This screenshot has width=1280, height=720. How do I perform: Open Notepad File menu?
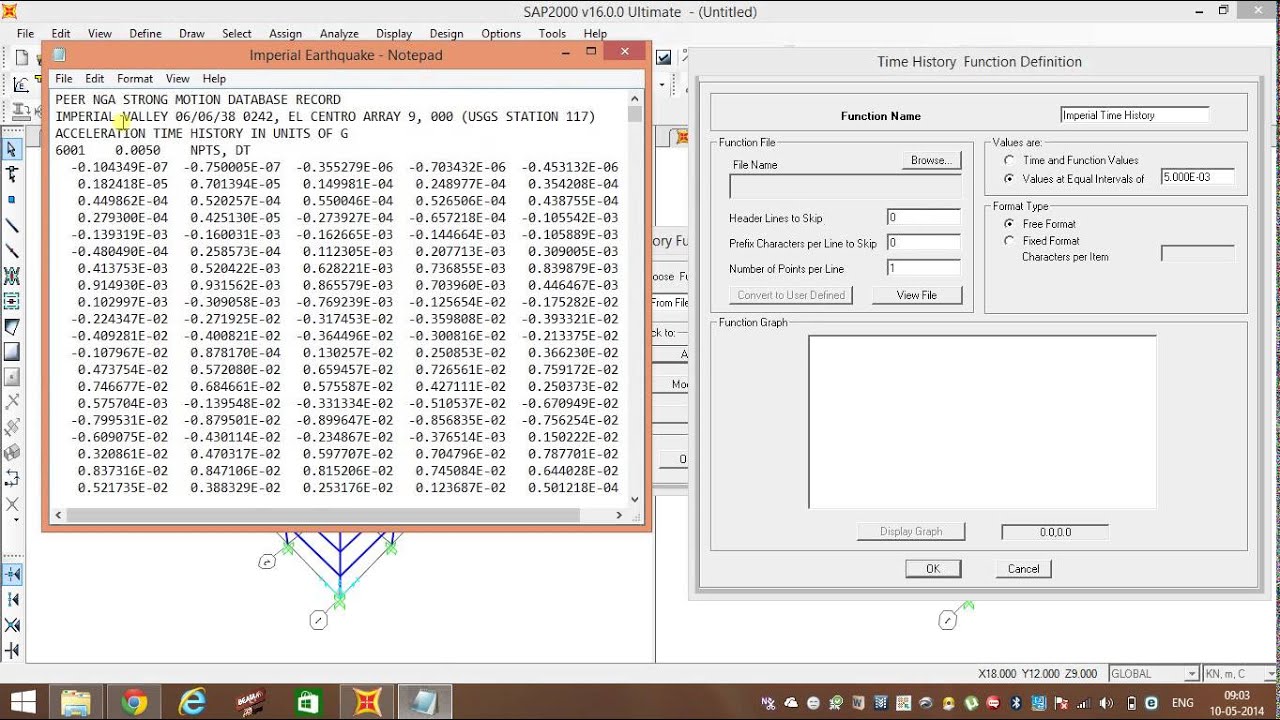63,78
